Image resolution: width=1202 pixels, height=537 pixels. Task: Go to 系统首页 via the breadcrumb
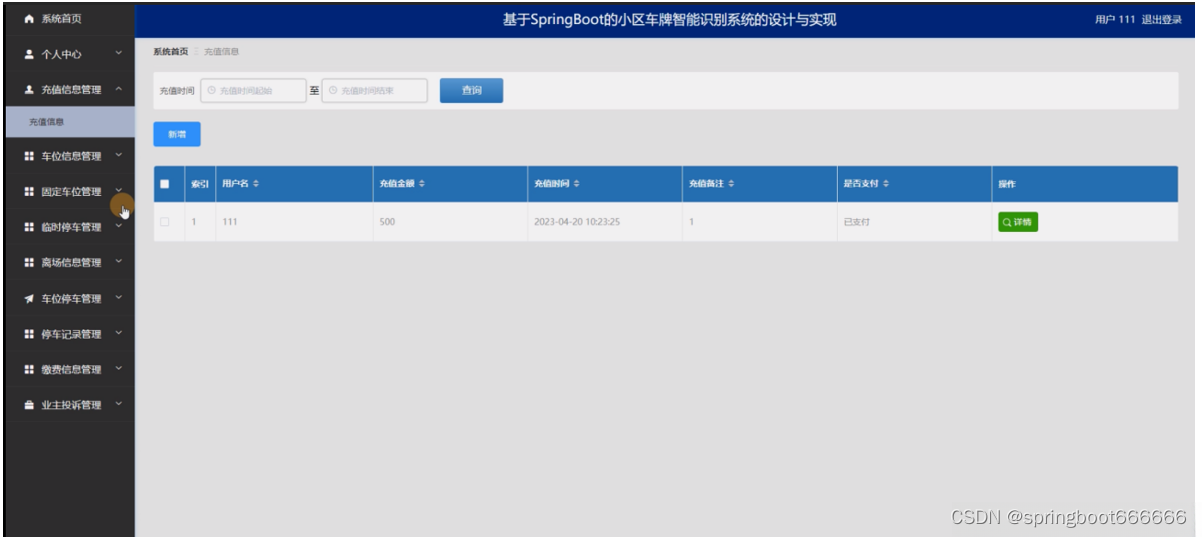[170, 51]
